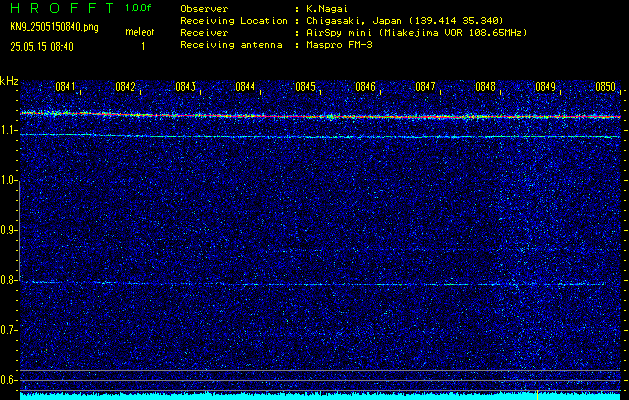Click the Observer field label
629x400 pixels.
point(204,9)
